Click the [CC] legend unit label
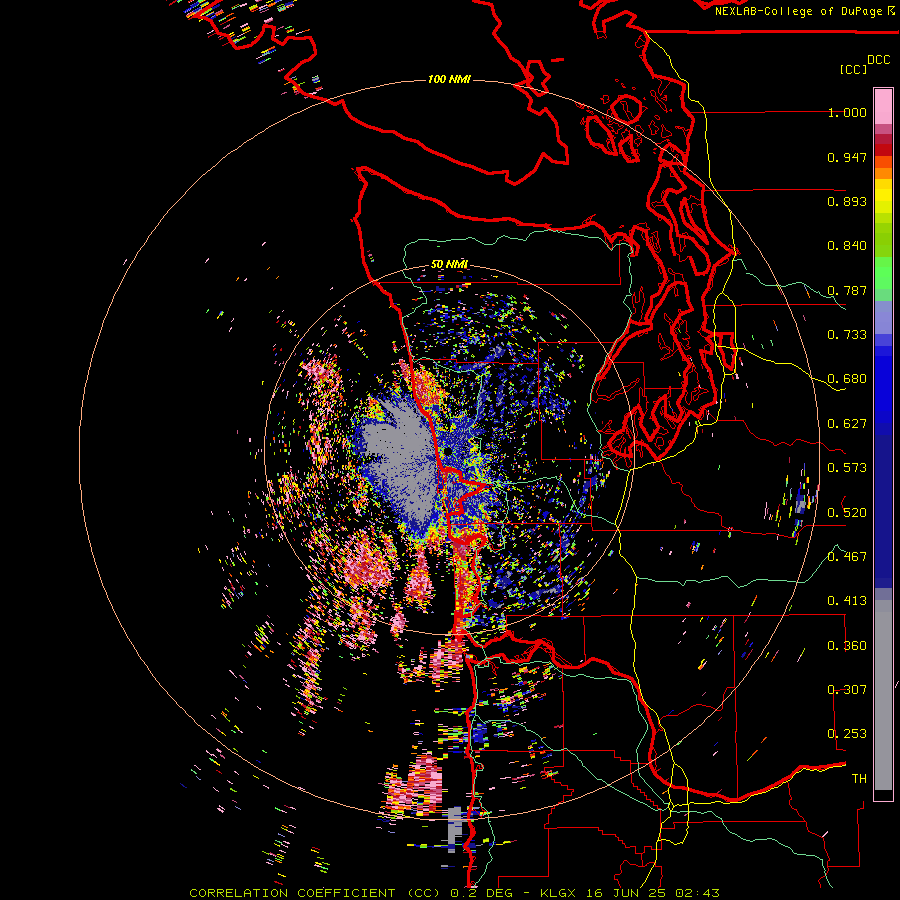Viewport: 900px width, 900px height. 853,69
